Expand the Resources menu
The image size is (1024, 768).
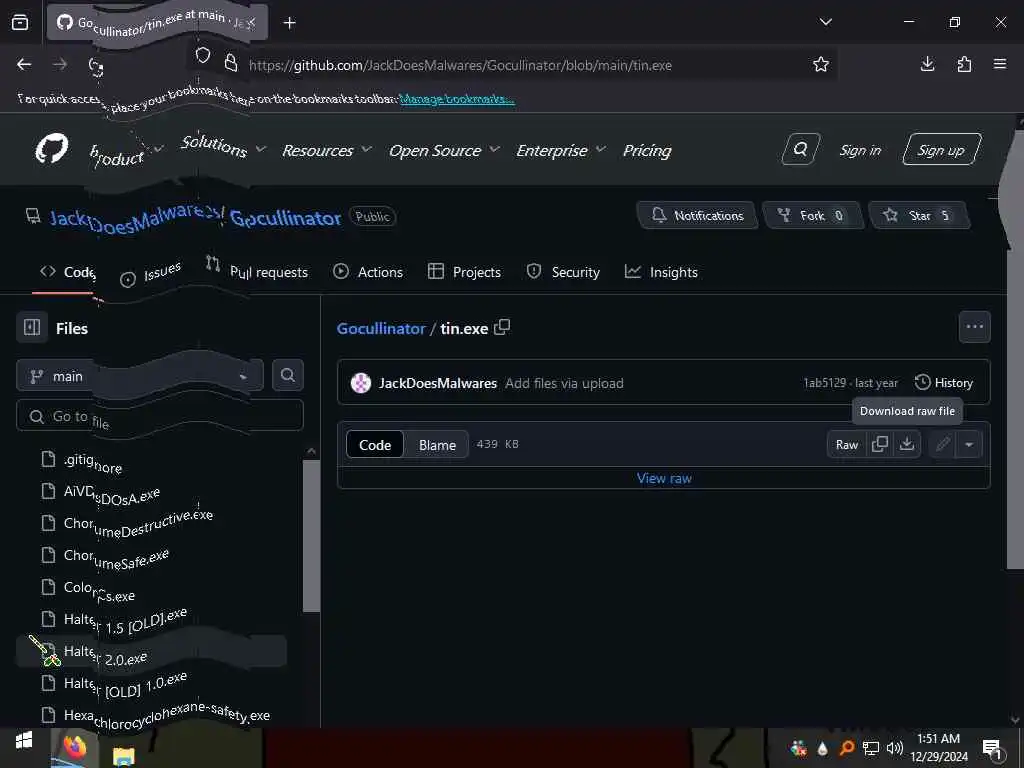[x=327, y=150]
